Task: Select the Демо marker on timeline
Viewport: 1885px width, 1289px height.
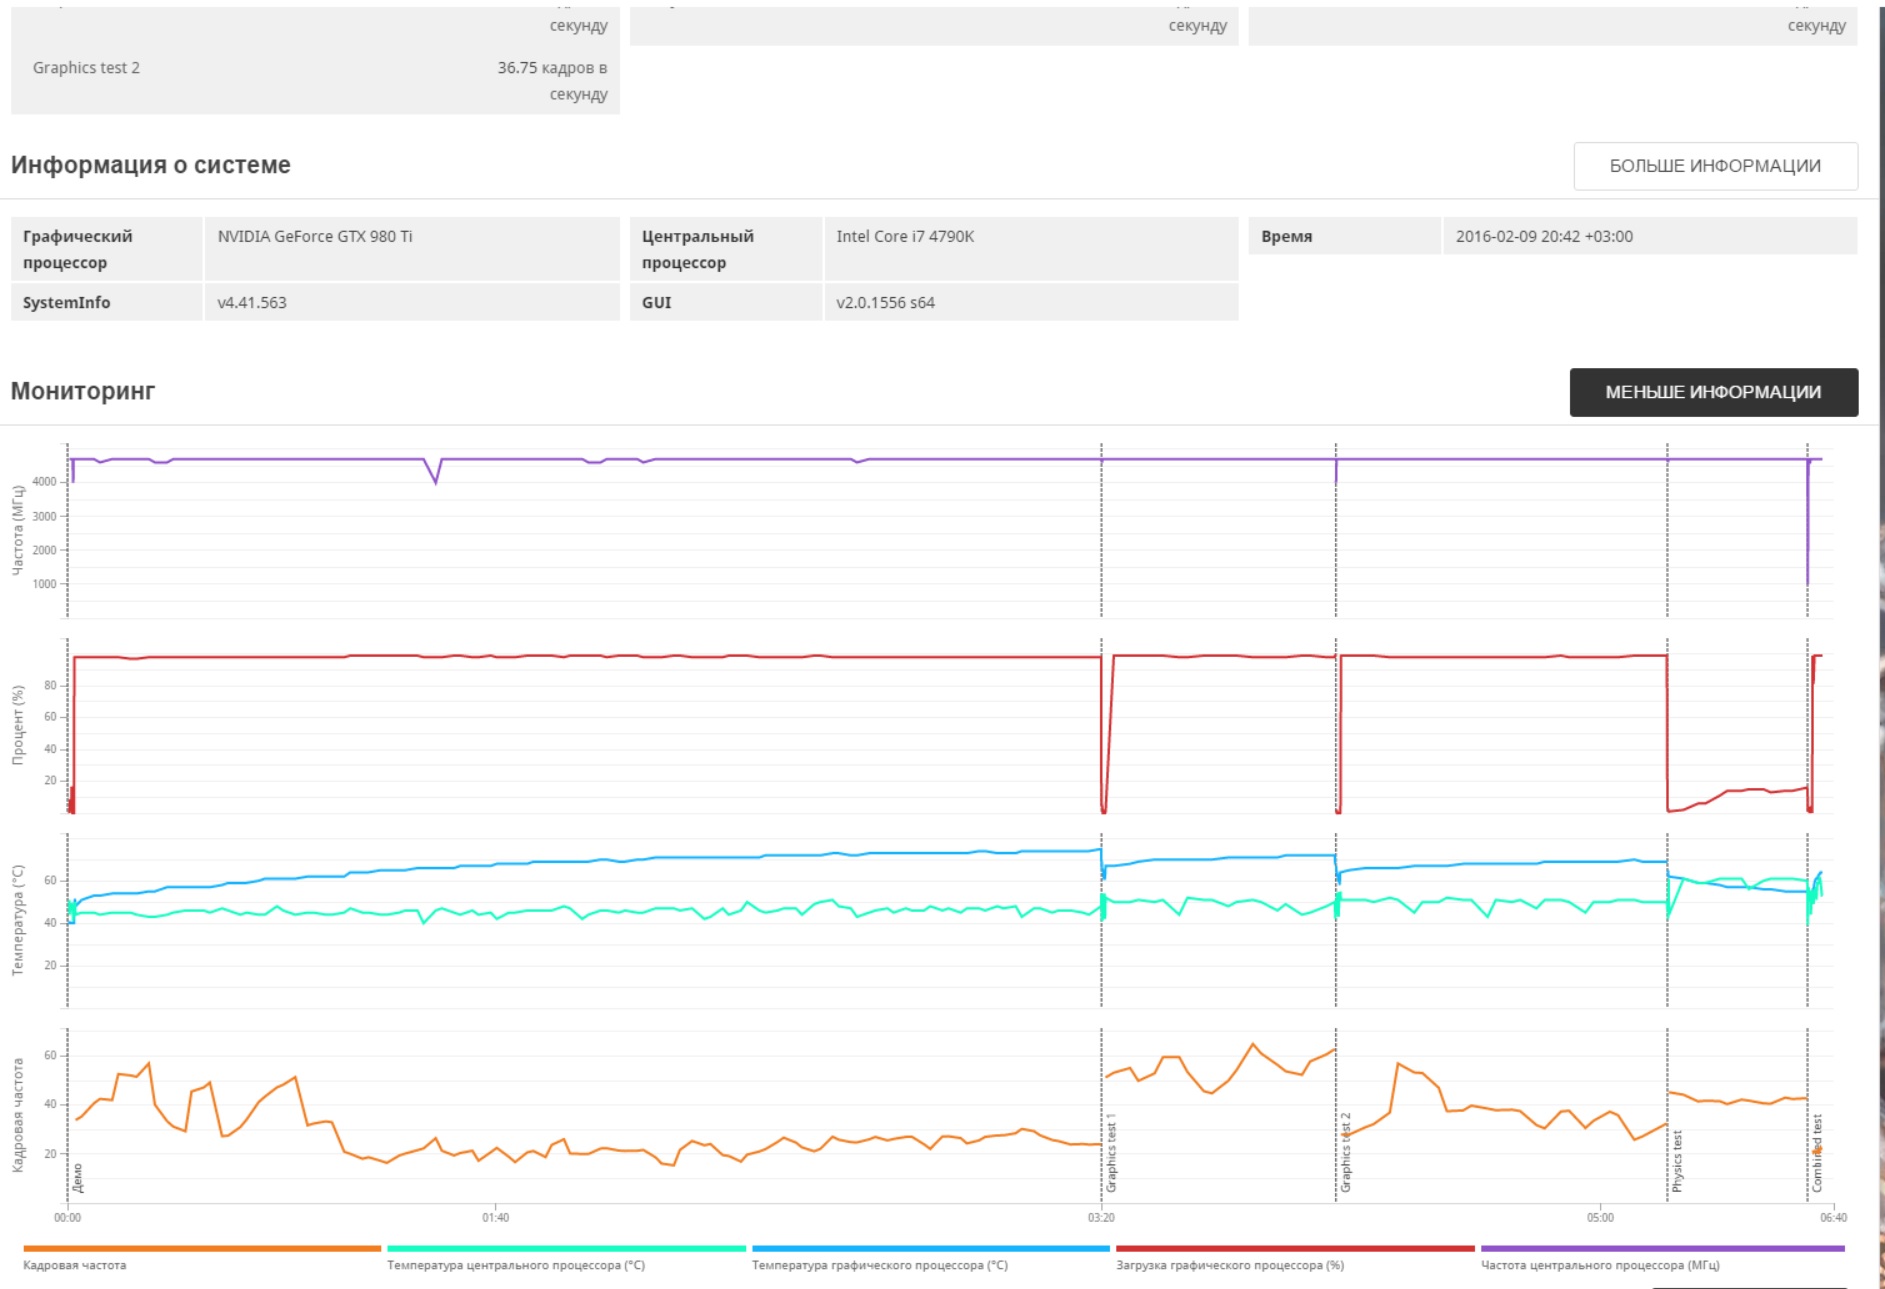Action: click(78, 1178)
